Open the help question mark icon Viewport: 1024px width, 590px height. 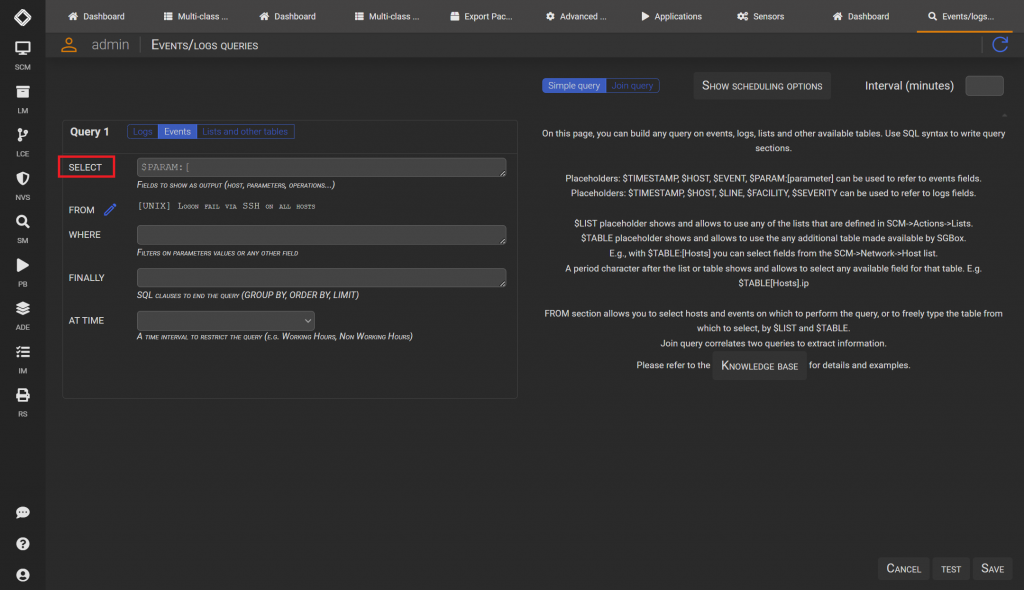pos(22,544)
